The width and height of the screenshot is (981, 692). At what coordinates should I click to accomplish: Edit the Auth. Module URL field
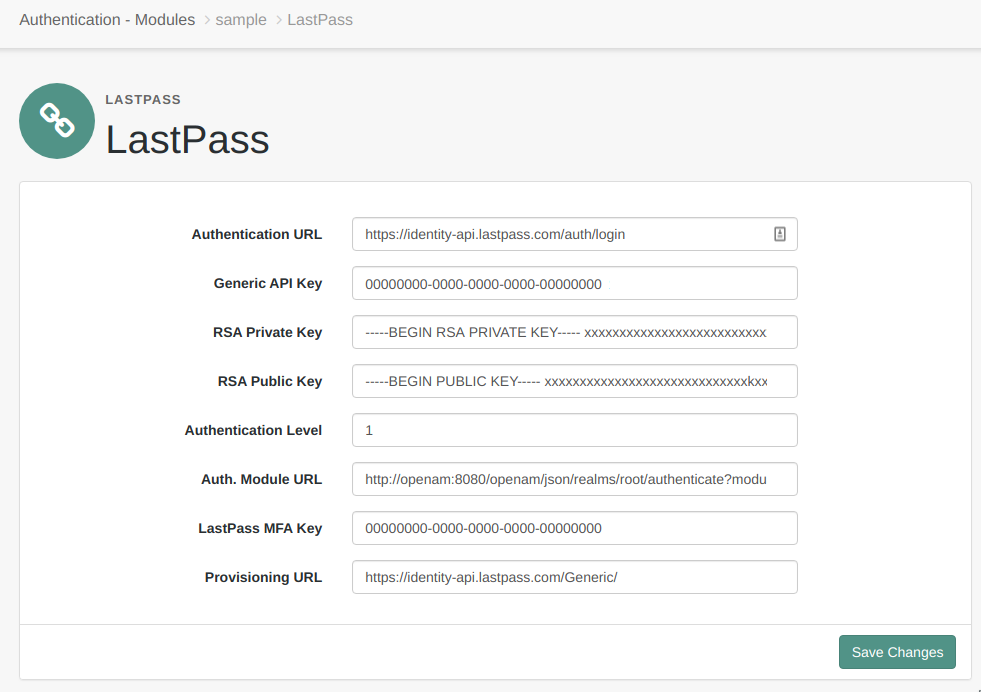574,479
